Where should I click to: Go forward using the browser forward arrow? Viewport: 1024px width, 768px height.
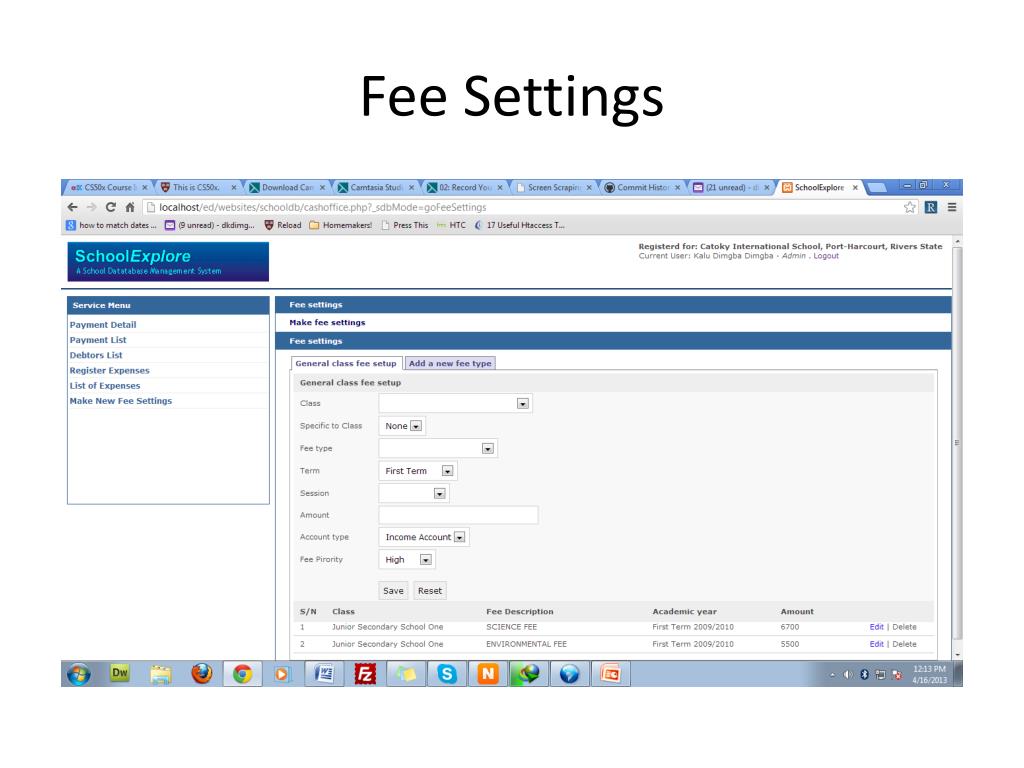(91, 207)
